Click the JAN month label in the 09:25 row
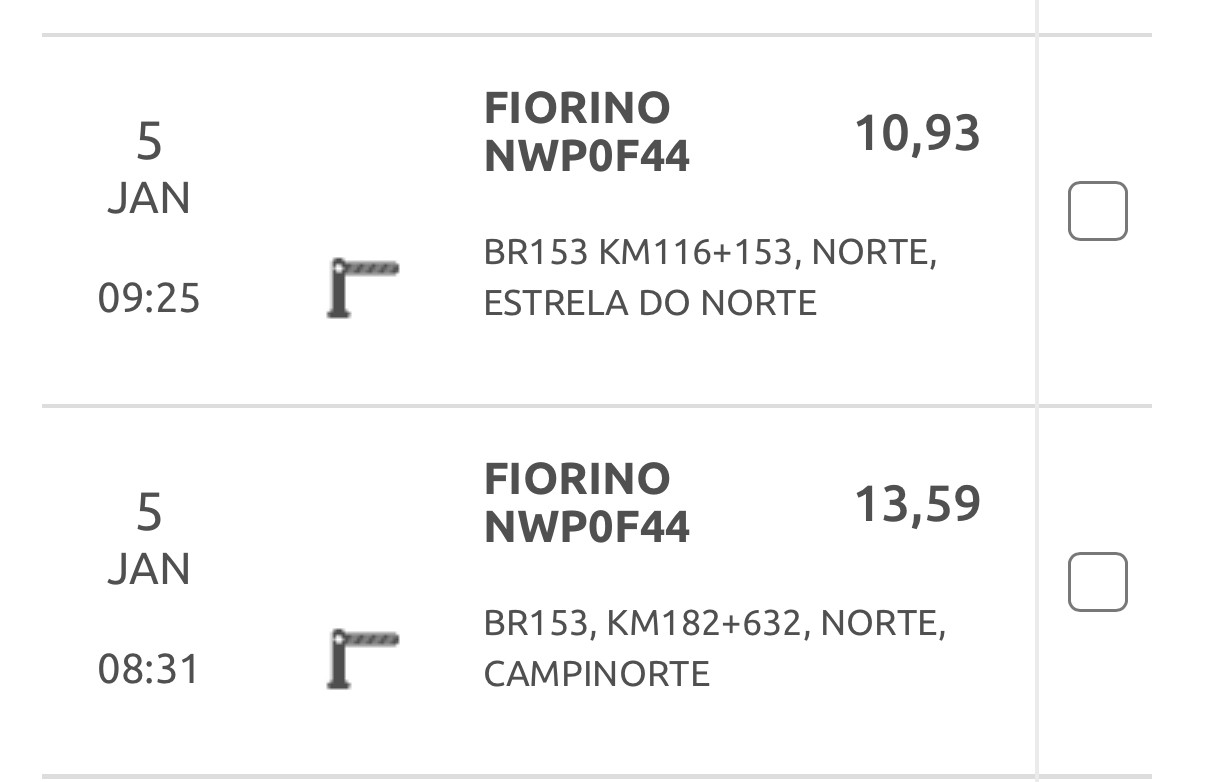The width and height of the screenshot is (1206, 782). pos(149,199)
